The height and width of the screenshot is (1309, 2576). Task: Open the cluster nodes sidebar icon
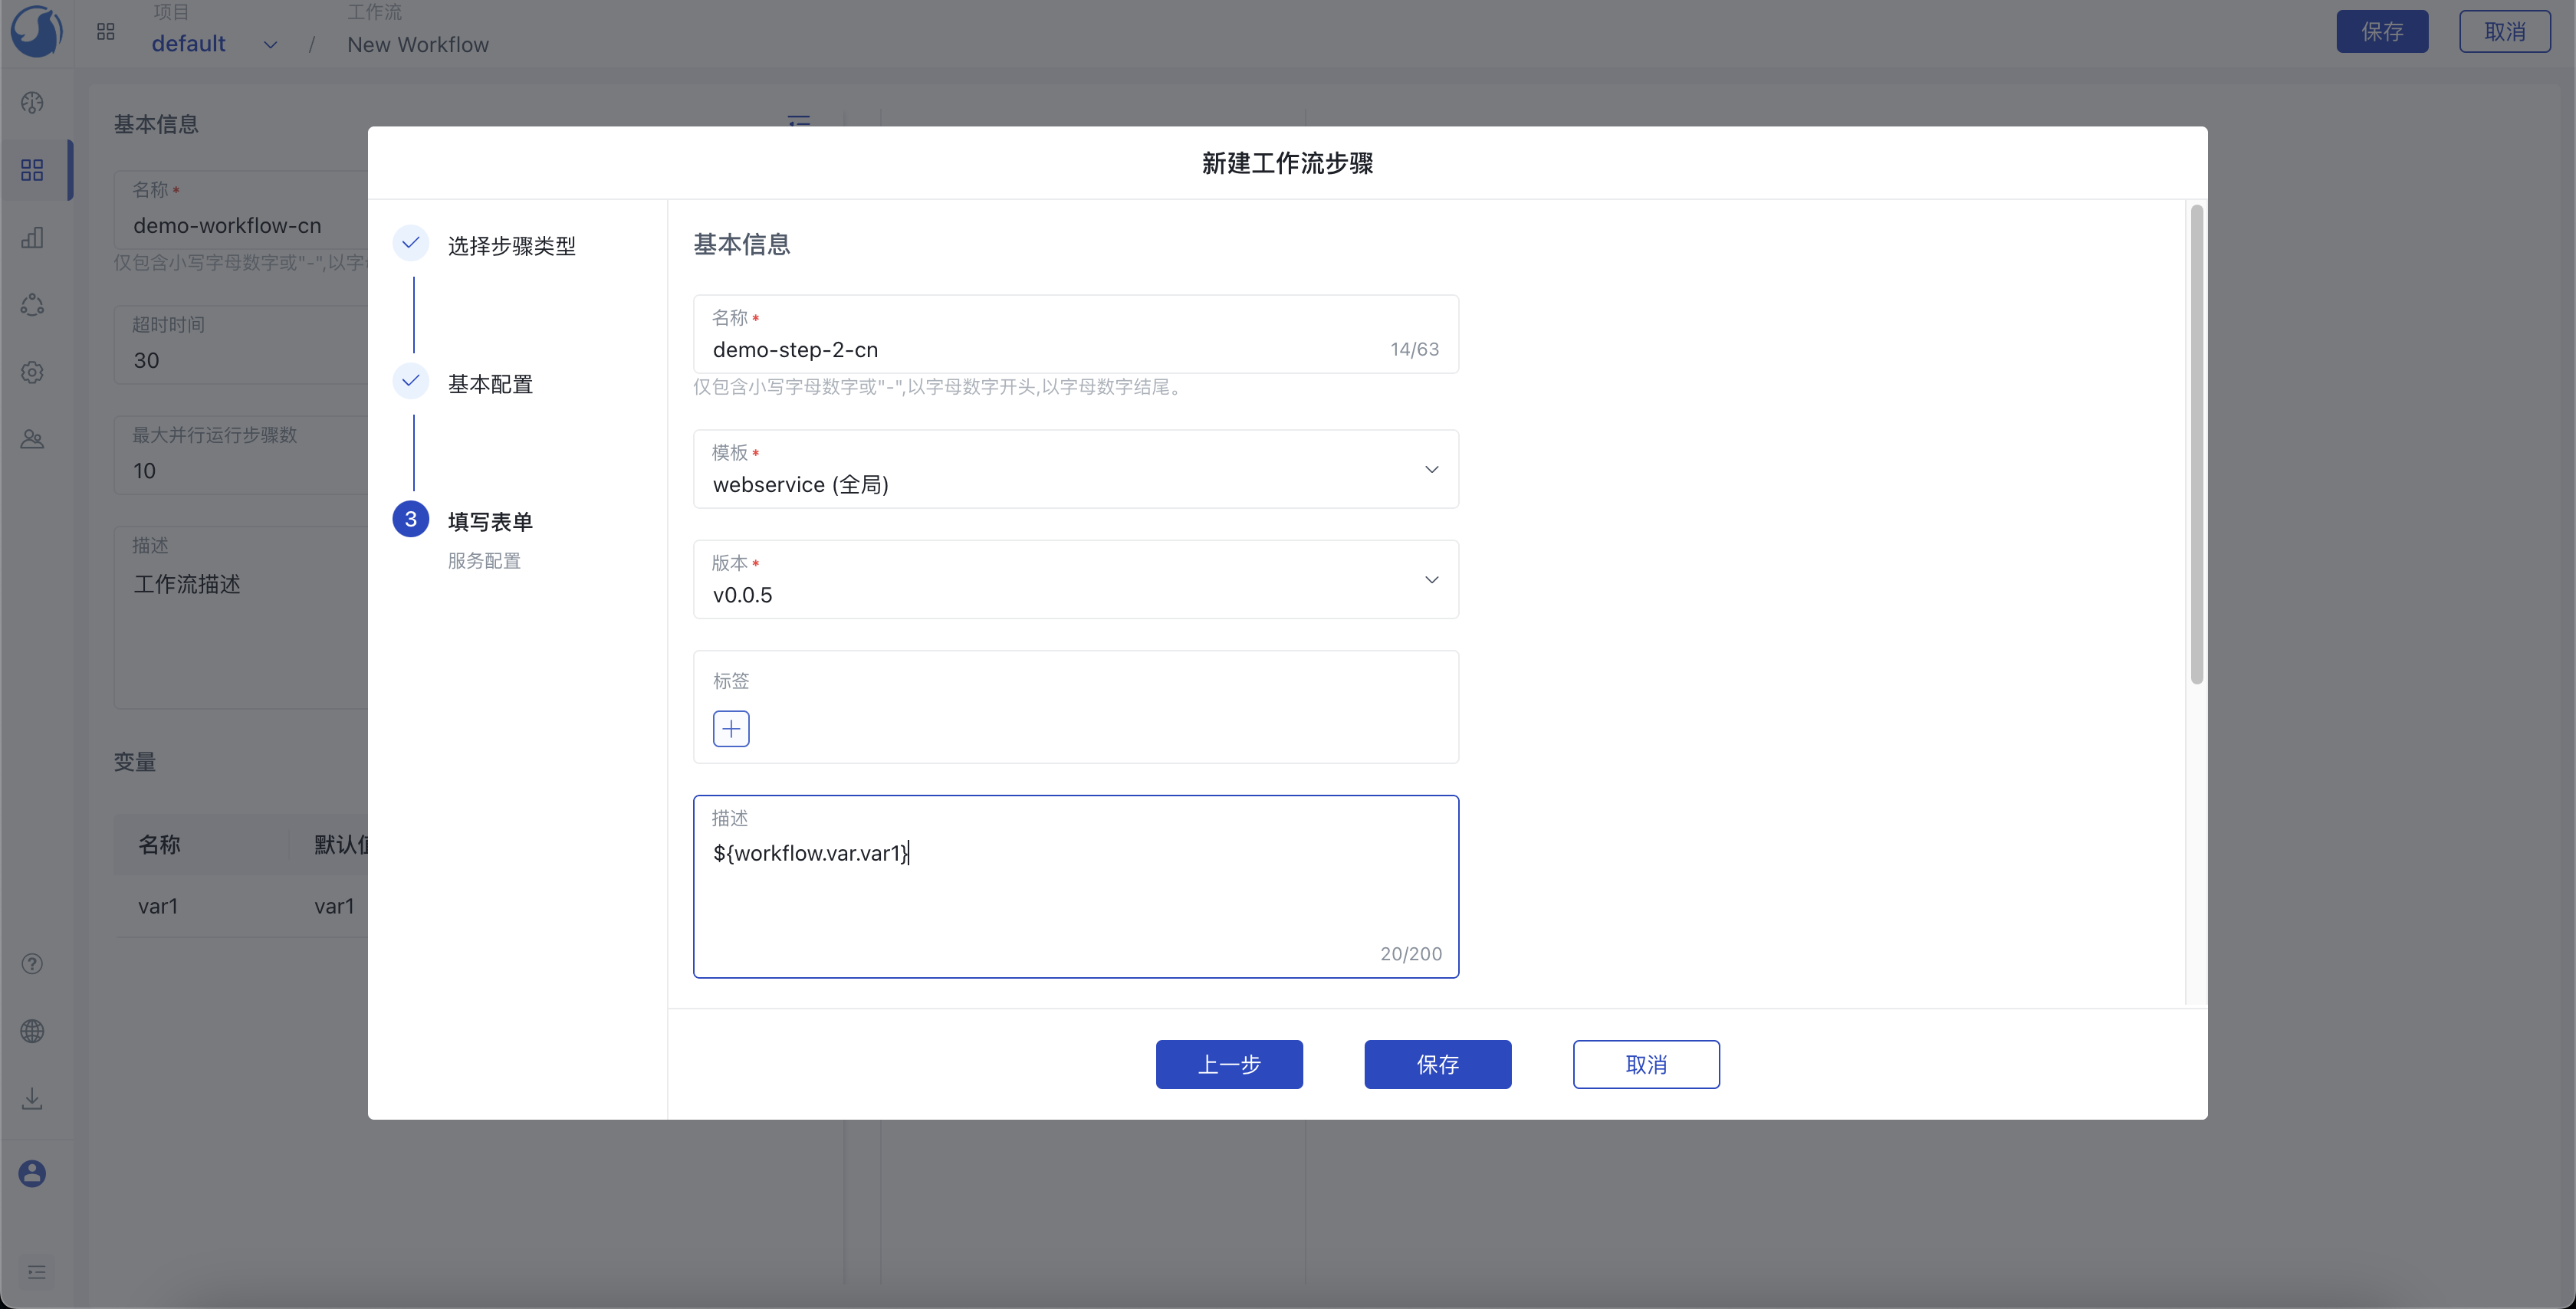[32, 305]
